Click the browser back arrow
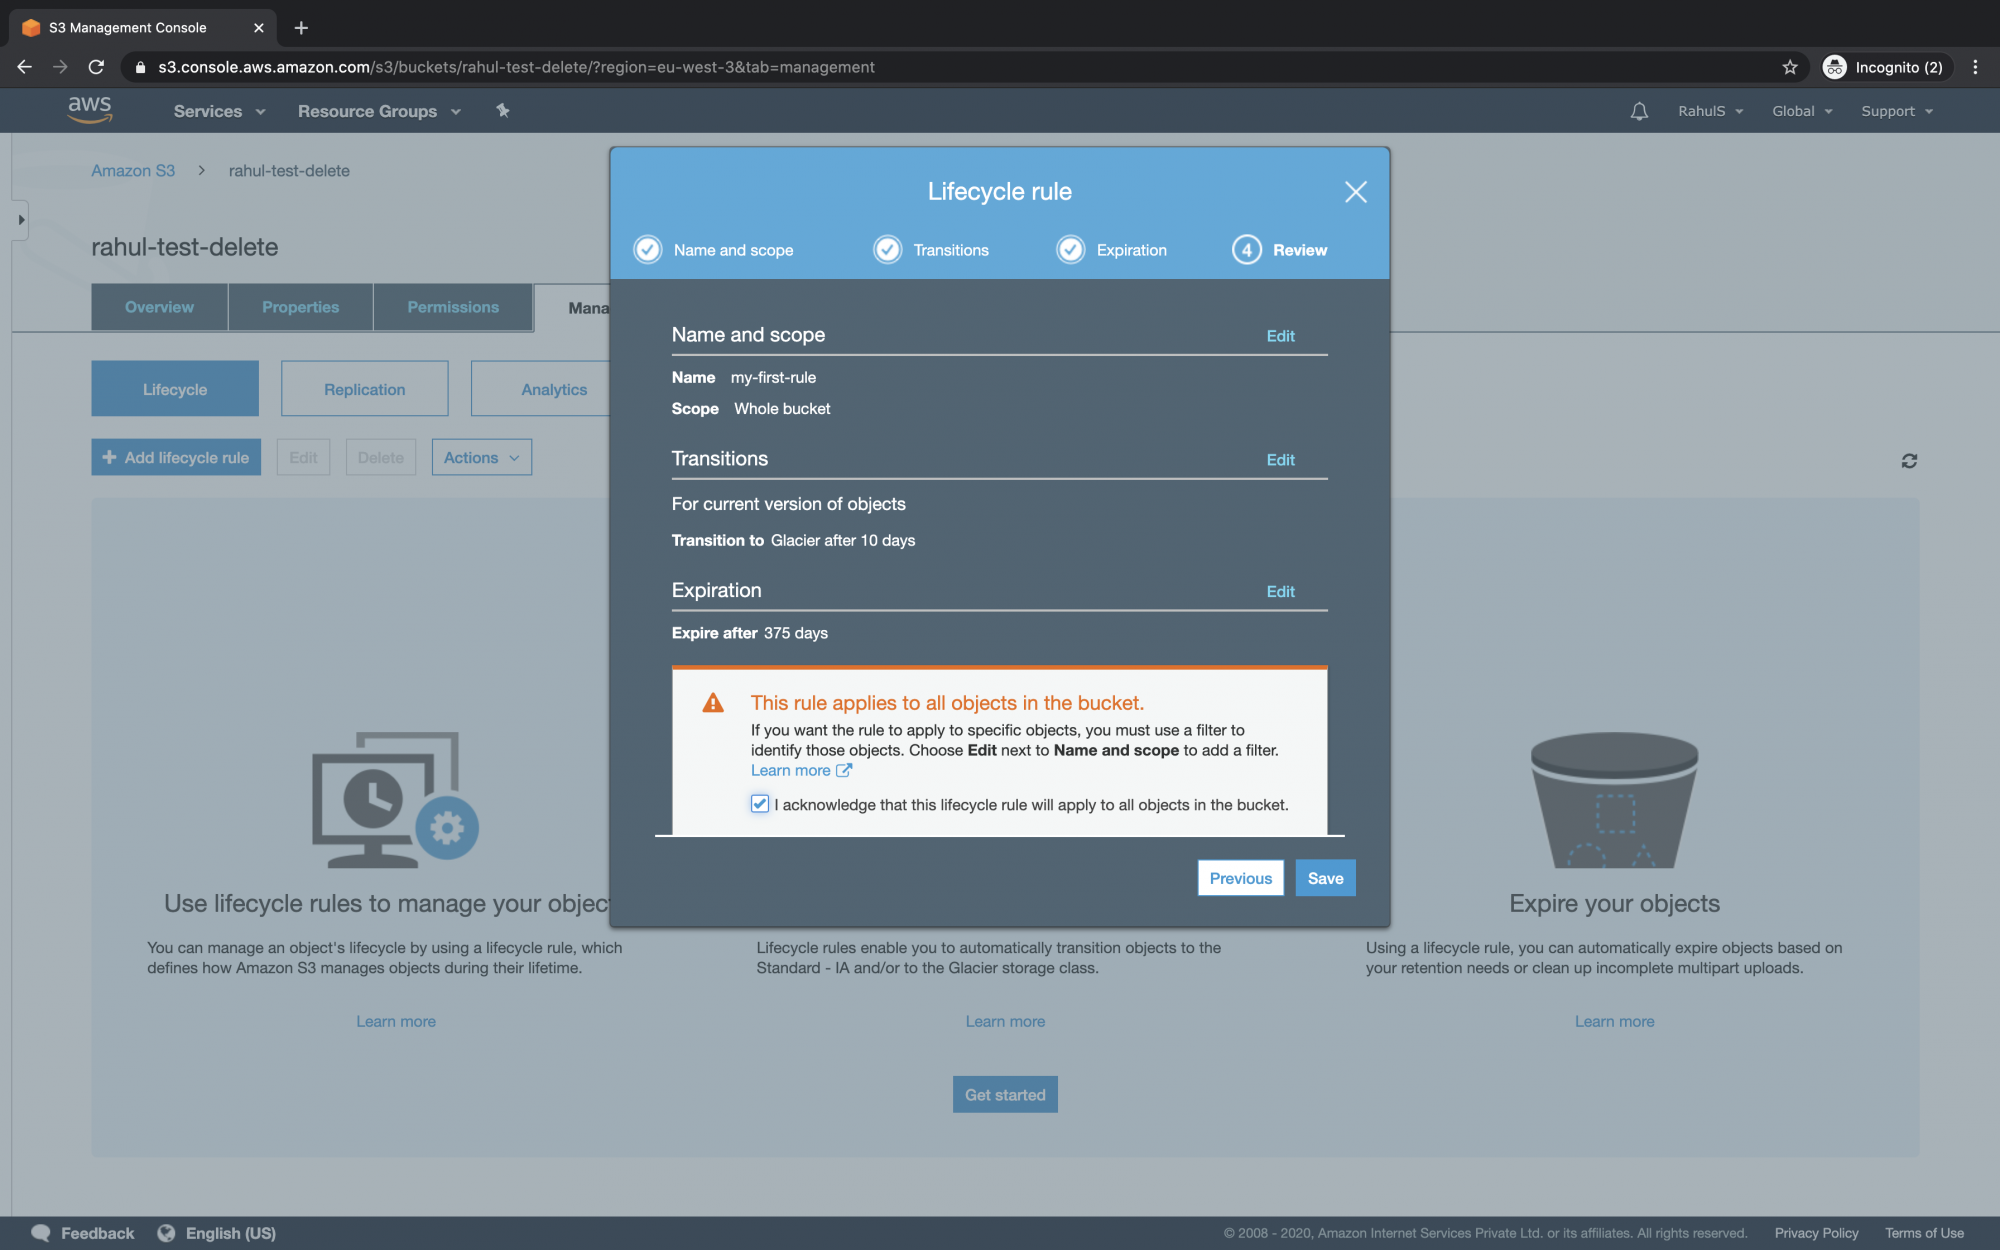Screen dimensions: 2000x1250 pyautogui.click(x=24, y=67)
